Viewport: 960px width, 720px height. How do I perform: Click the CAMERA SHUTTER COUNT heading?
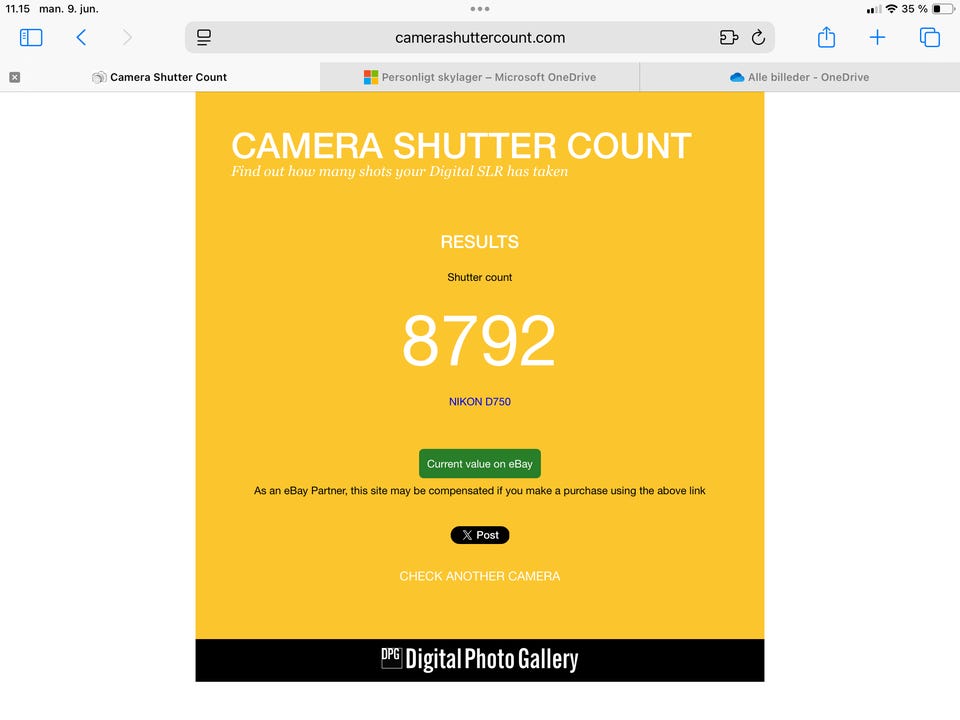tap(462, 146)
